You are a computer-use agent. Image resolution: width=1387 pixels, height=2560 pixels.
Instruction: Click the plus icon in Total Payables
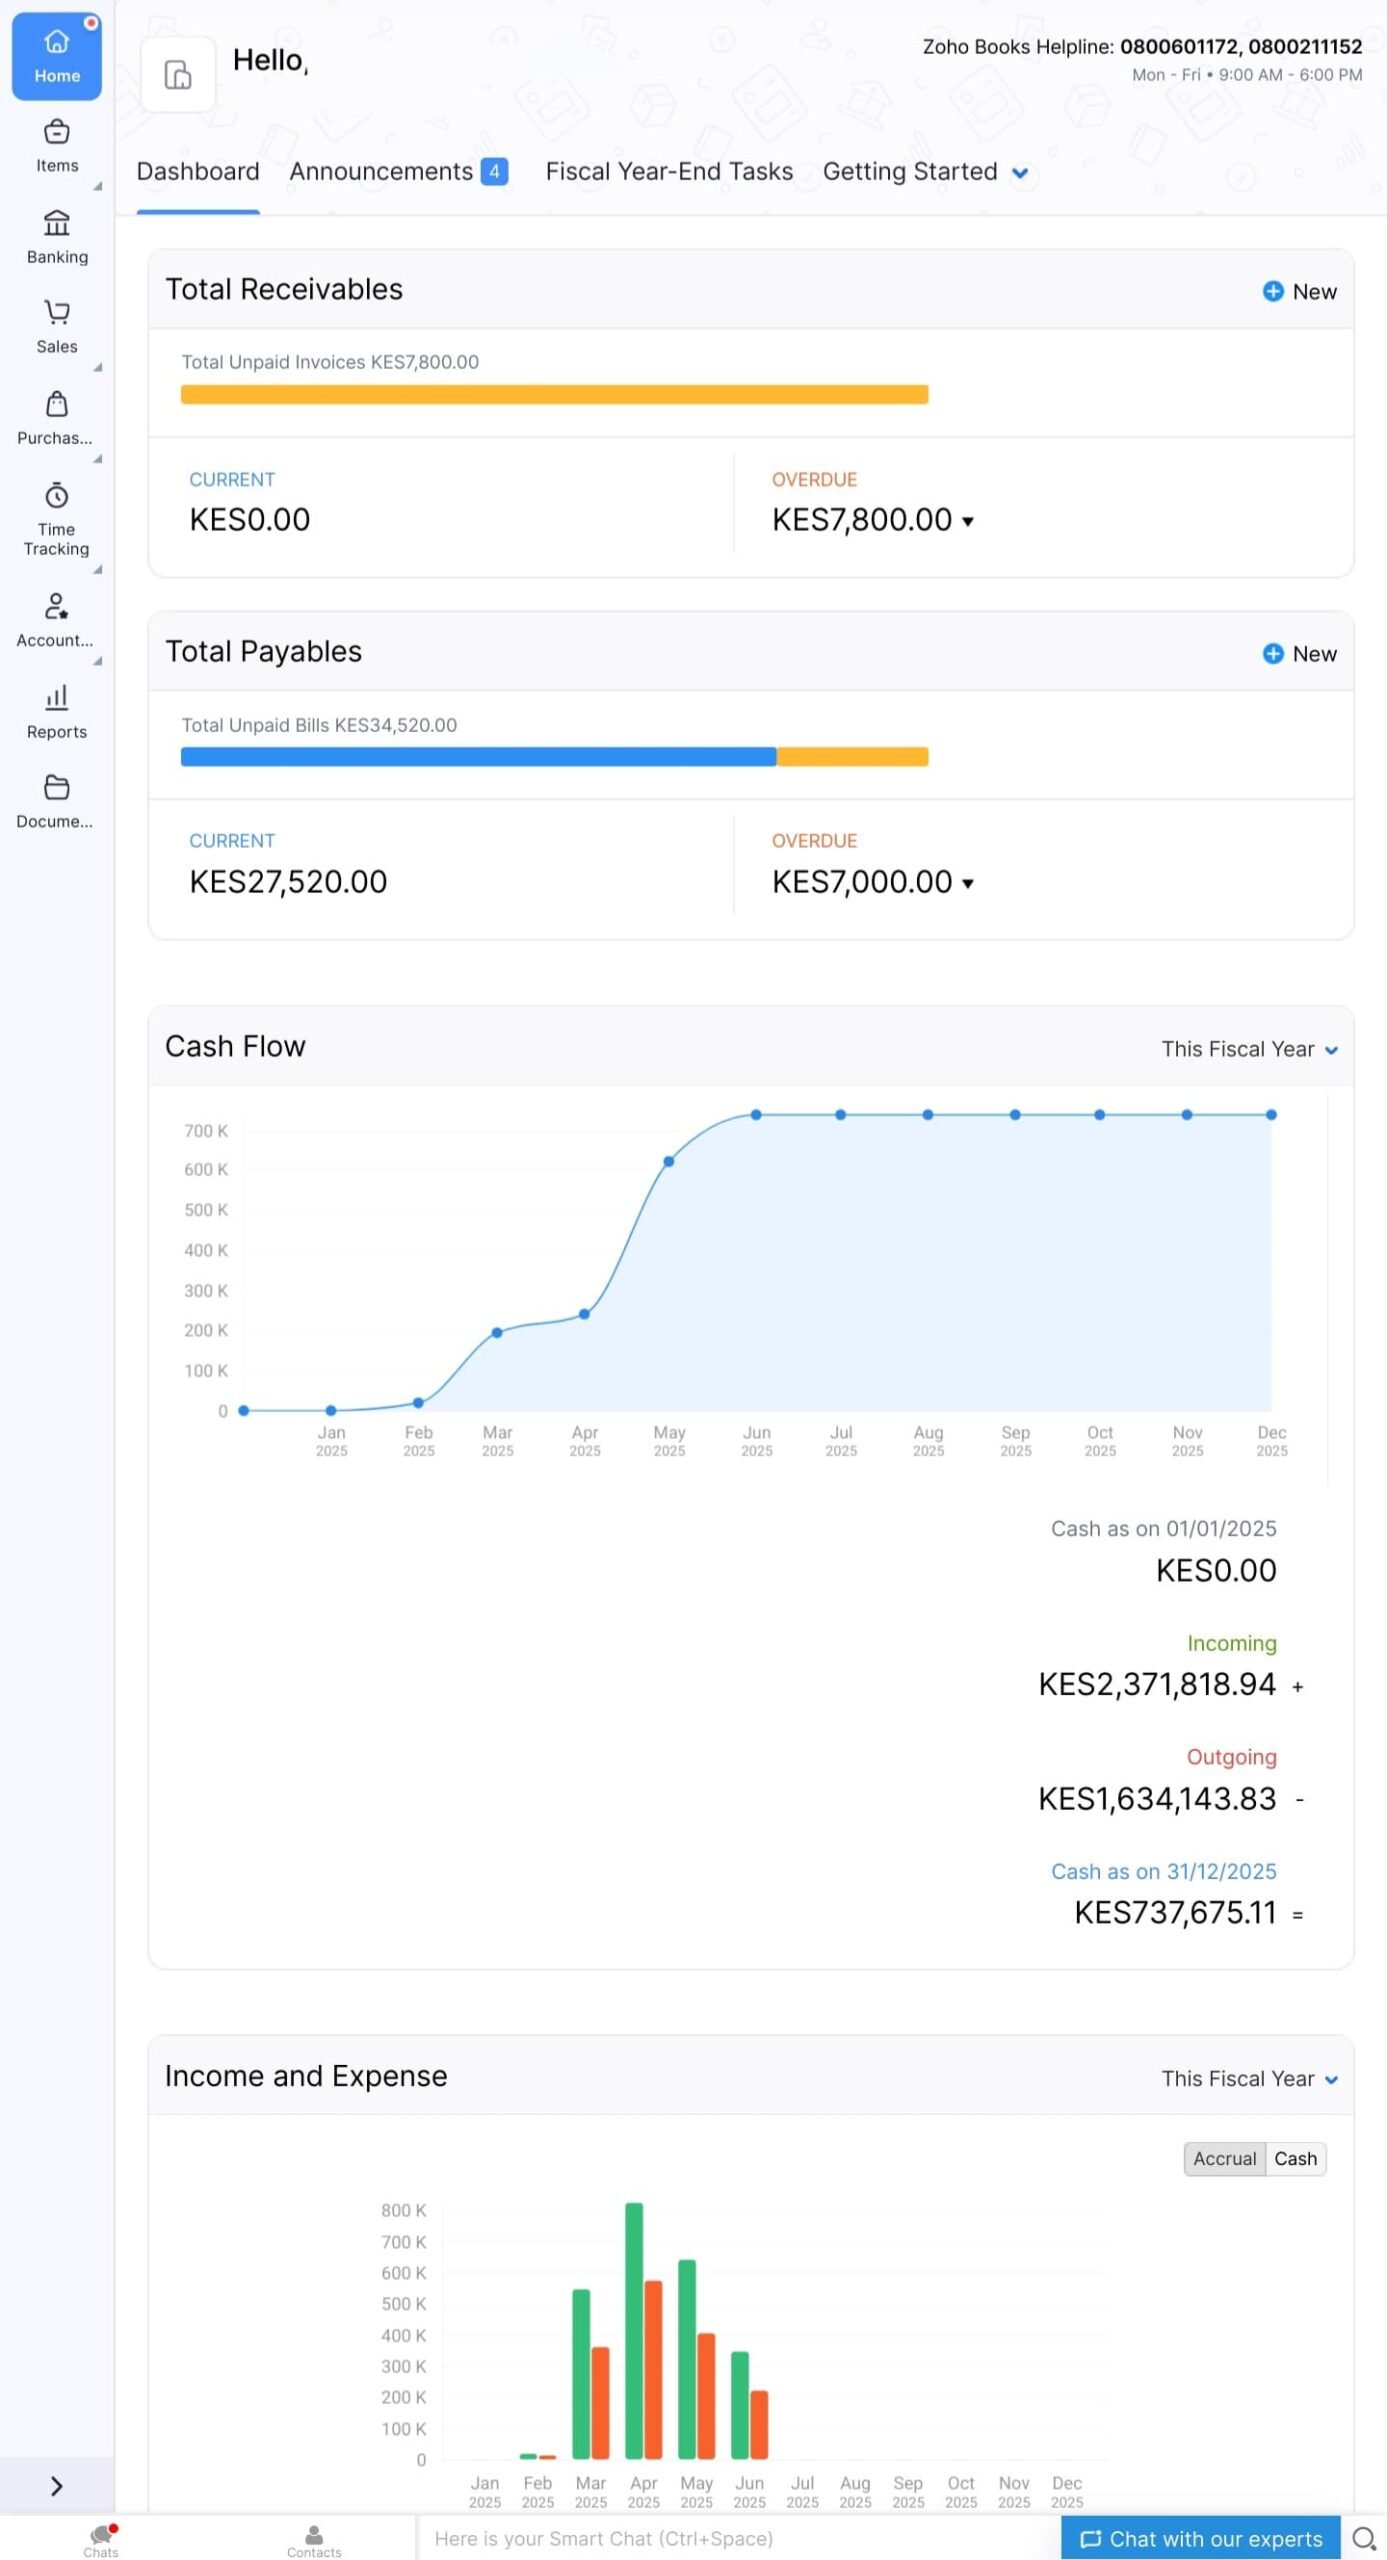click(1273, 653)
